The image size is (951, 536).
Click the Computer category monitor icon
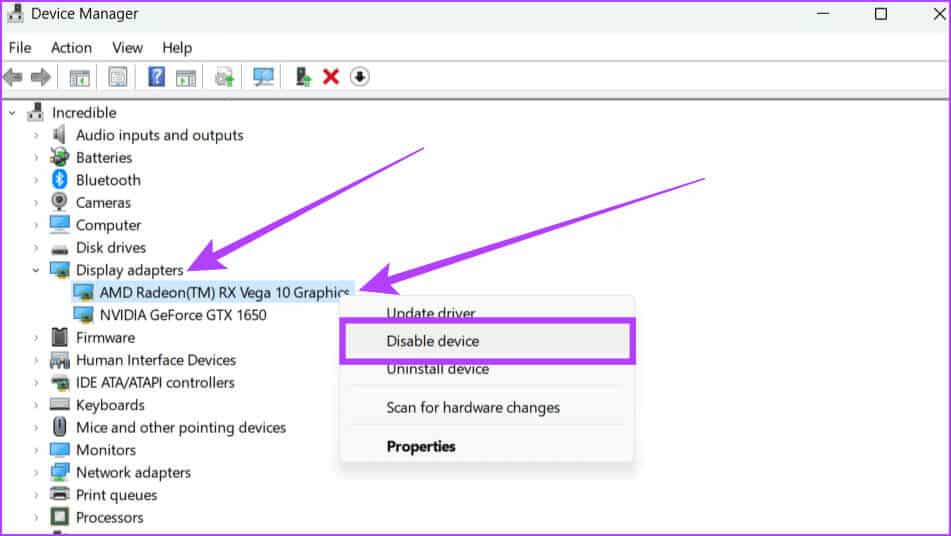[x=59, y=224]
